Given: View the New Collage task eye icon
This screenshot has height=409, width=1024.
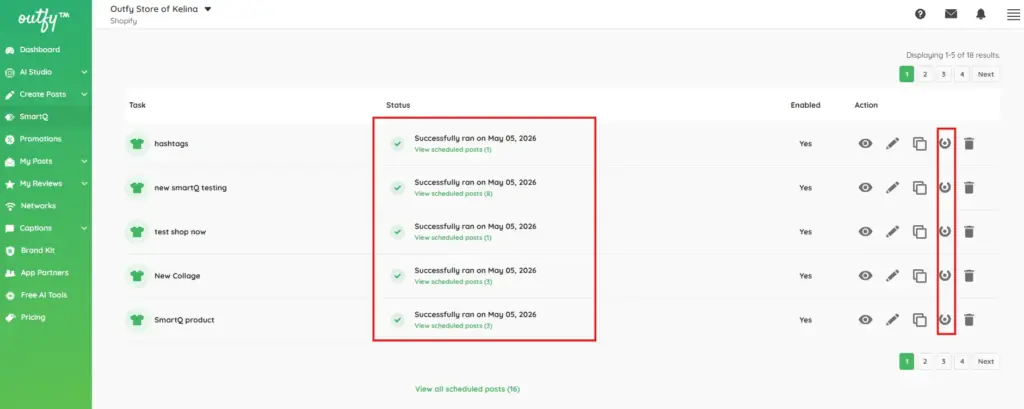Looking at the screenshot, I should tap(865, 276).
